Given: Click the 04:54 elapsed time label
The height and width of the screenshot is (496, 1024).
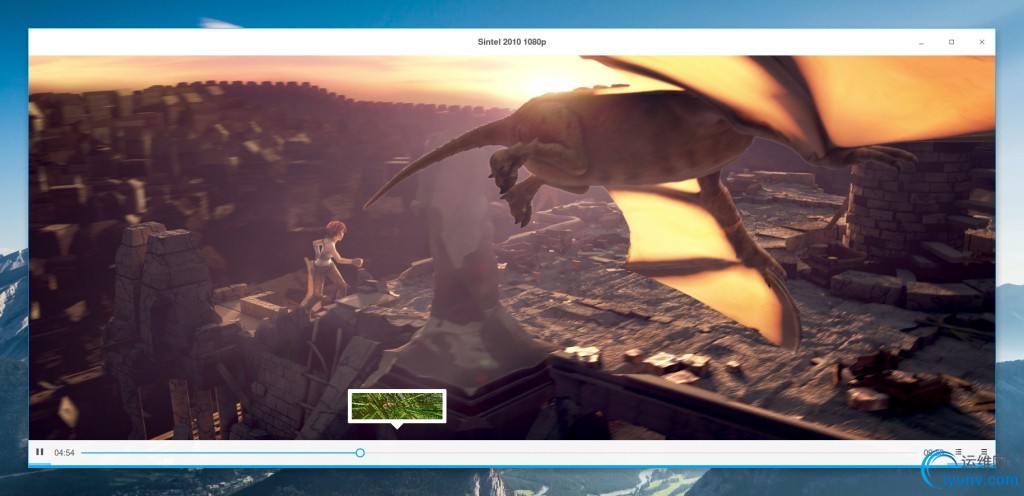Looking at the screenshot, I should [64, 452].
